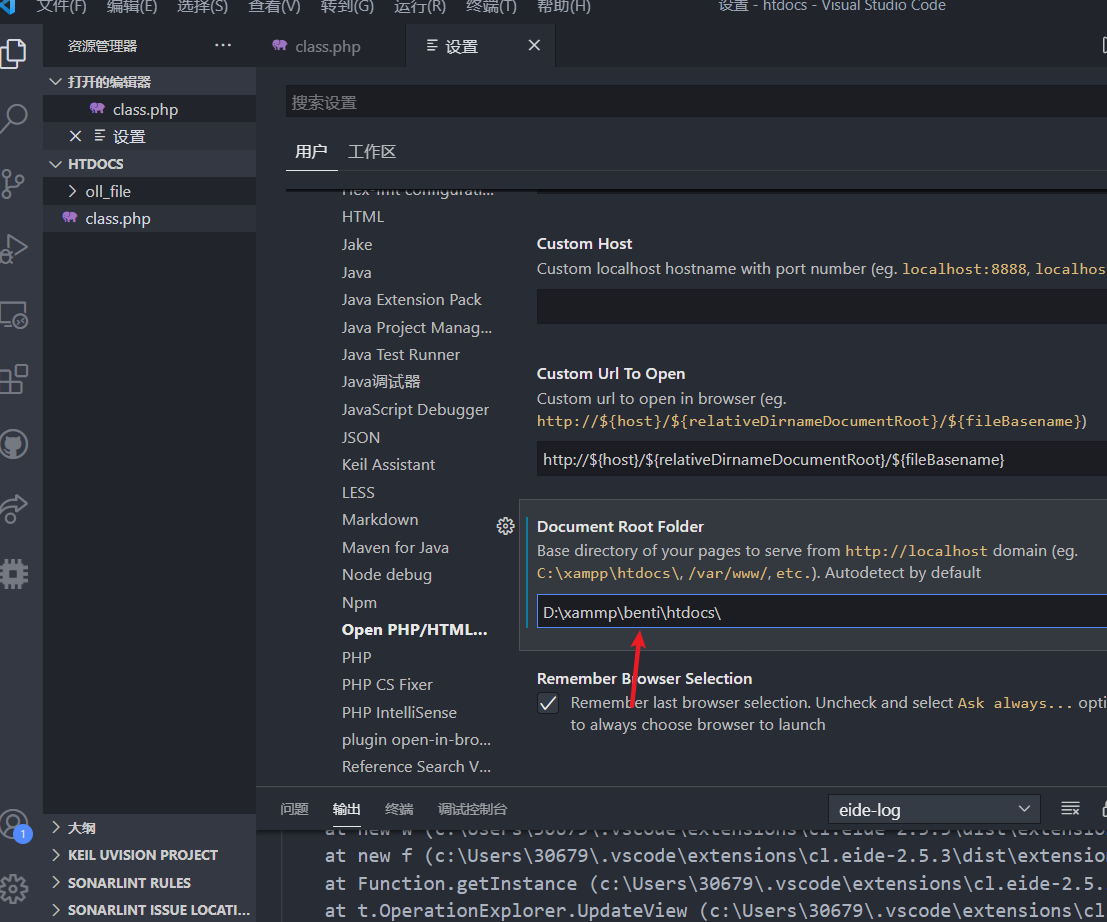Open the Accounts icon with badge
This screenshot has width=1107, height=922.
[x=14, y=824]
